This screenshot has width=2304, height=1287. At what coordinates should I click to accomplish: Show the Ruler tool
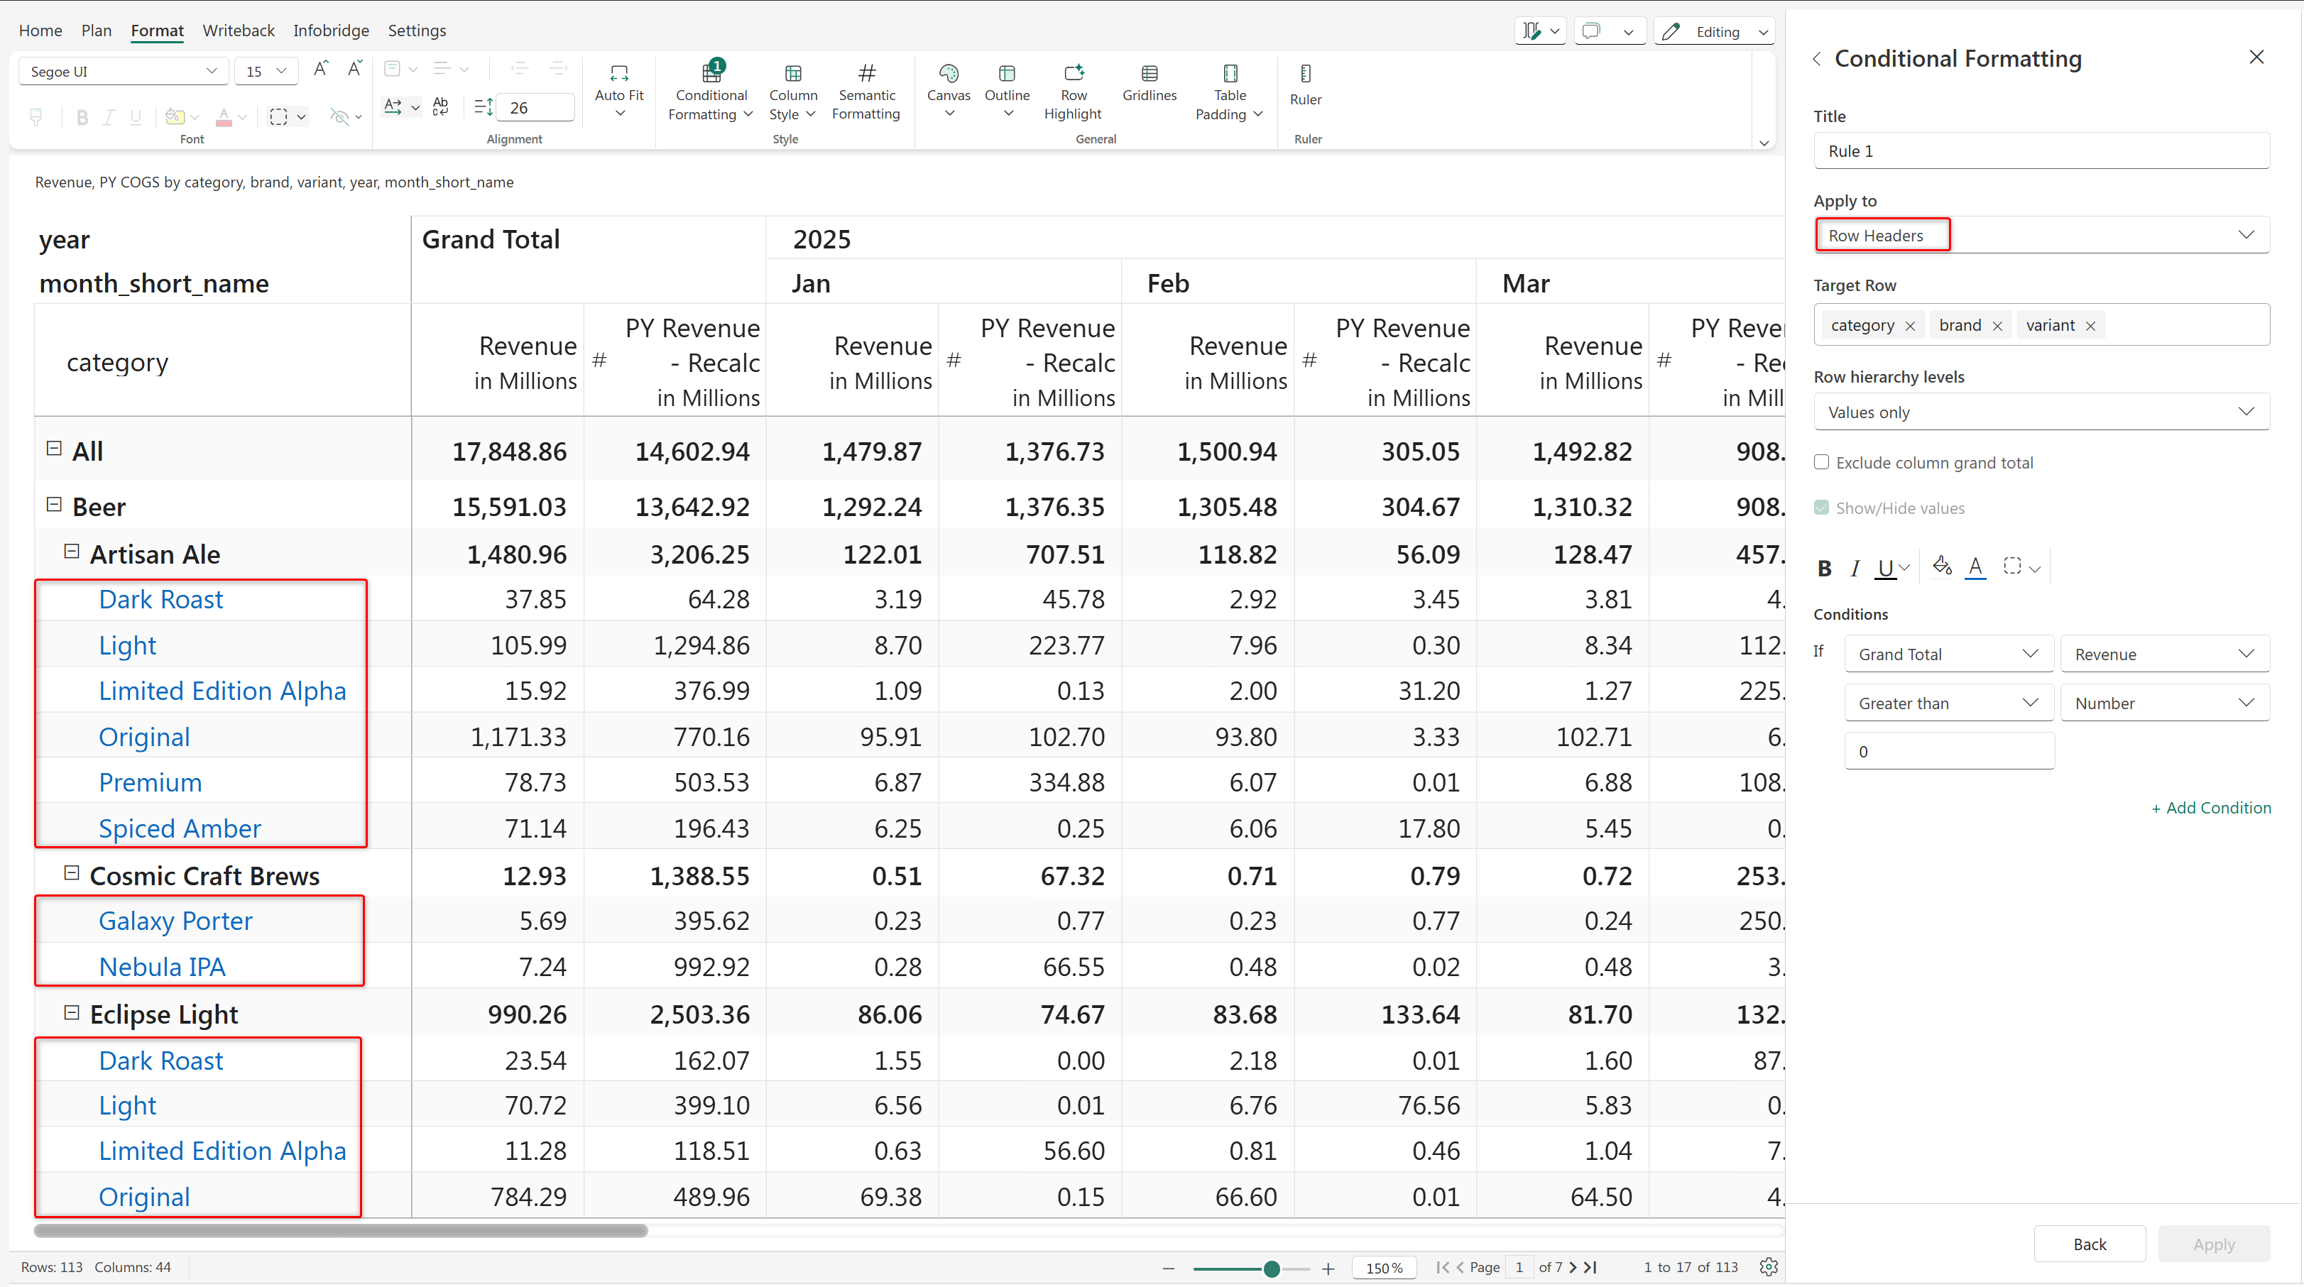pos(1305,84)
